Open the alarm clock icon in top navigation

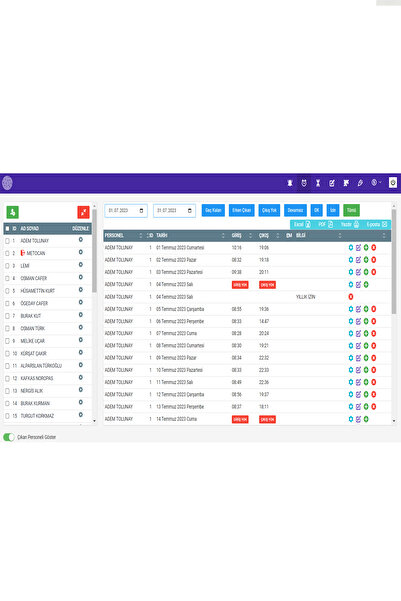(304, 183)
